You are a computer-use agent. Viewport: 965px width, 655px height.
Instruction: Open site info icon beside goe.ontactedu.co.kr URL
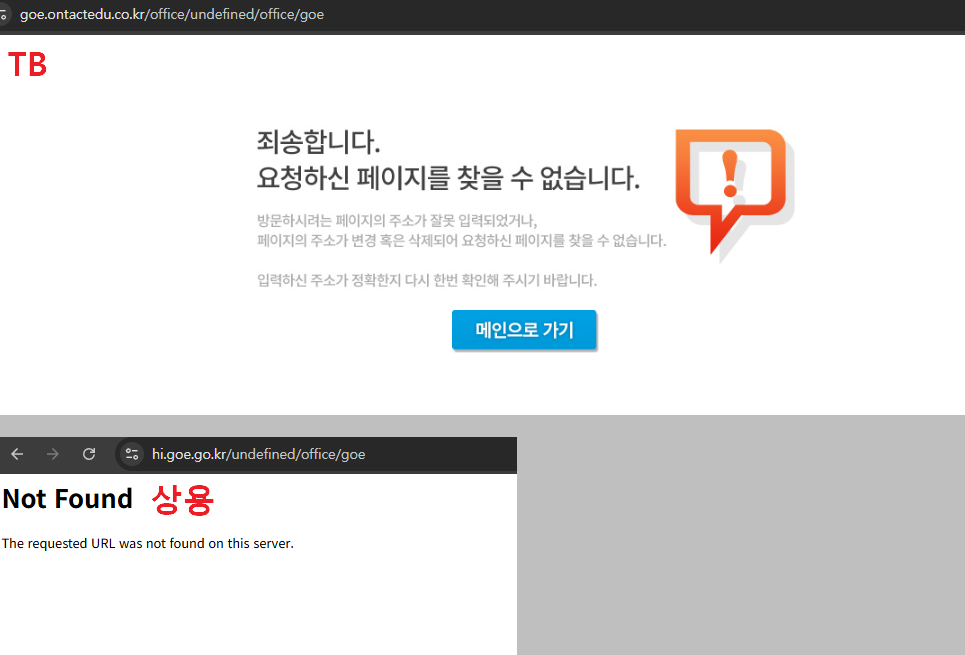coord(4,15)
